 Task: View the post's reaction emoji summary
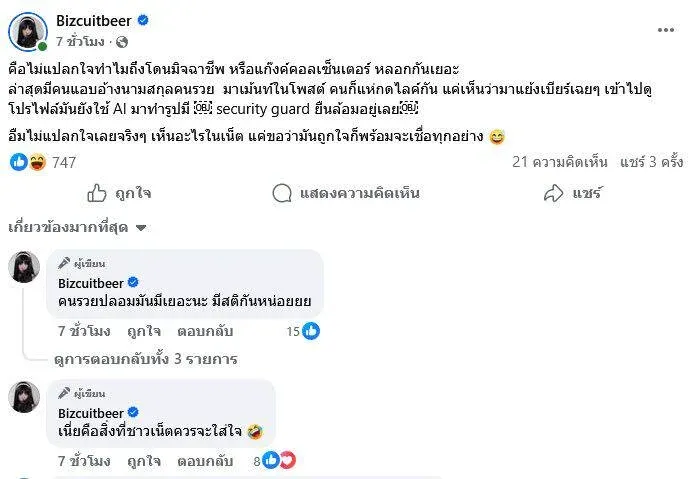point(28,162)
